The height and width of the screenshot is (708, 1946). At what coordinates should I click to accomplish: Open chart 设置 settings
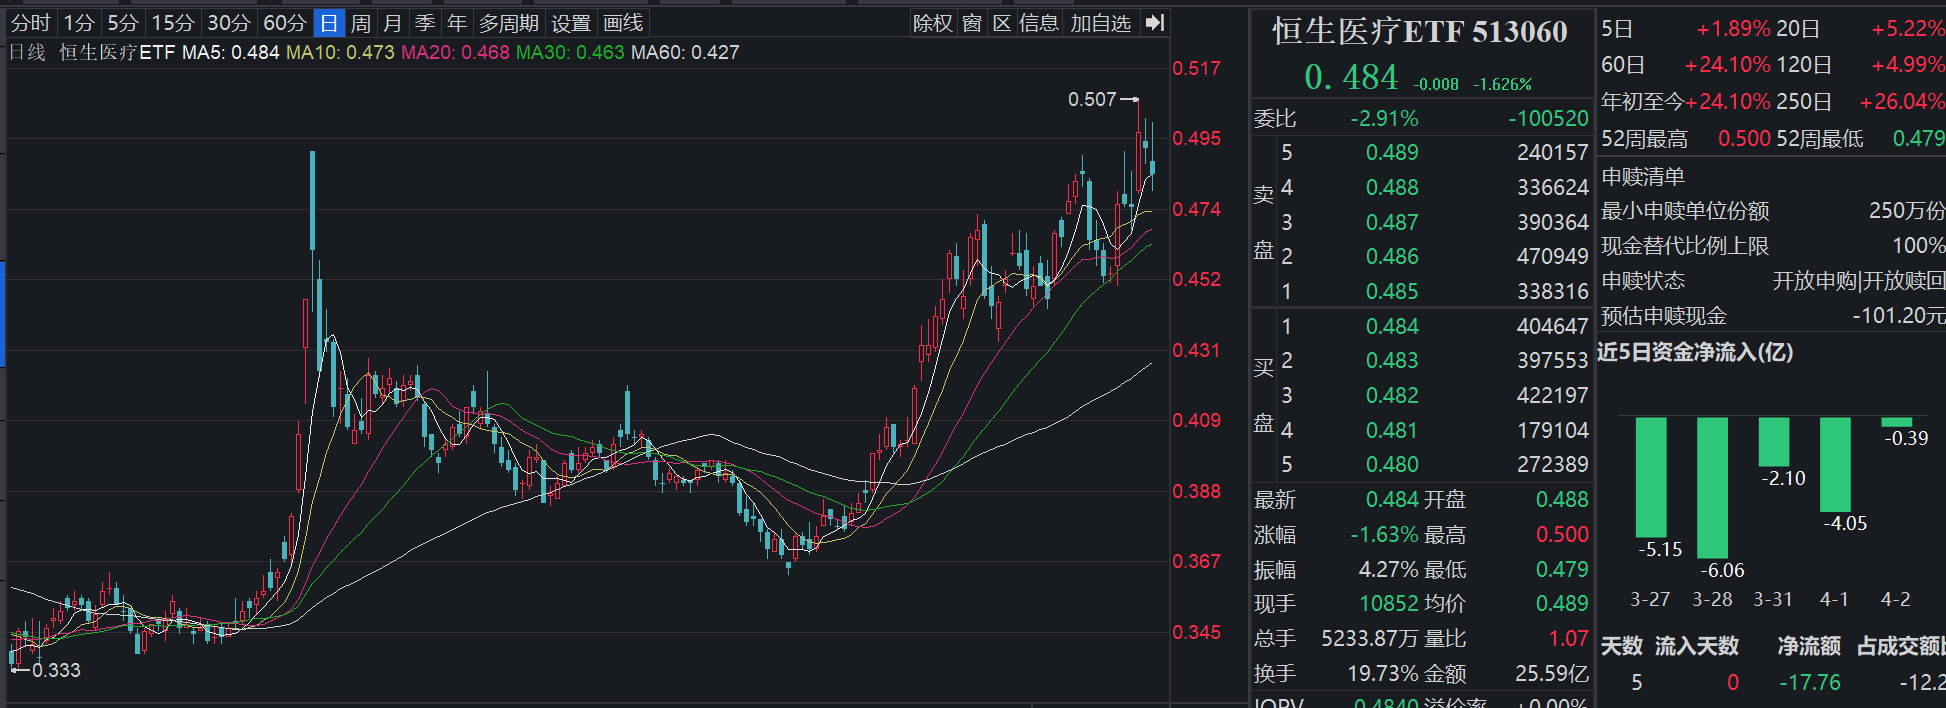click(571, 23)
